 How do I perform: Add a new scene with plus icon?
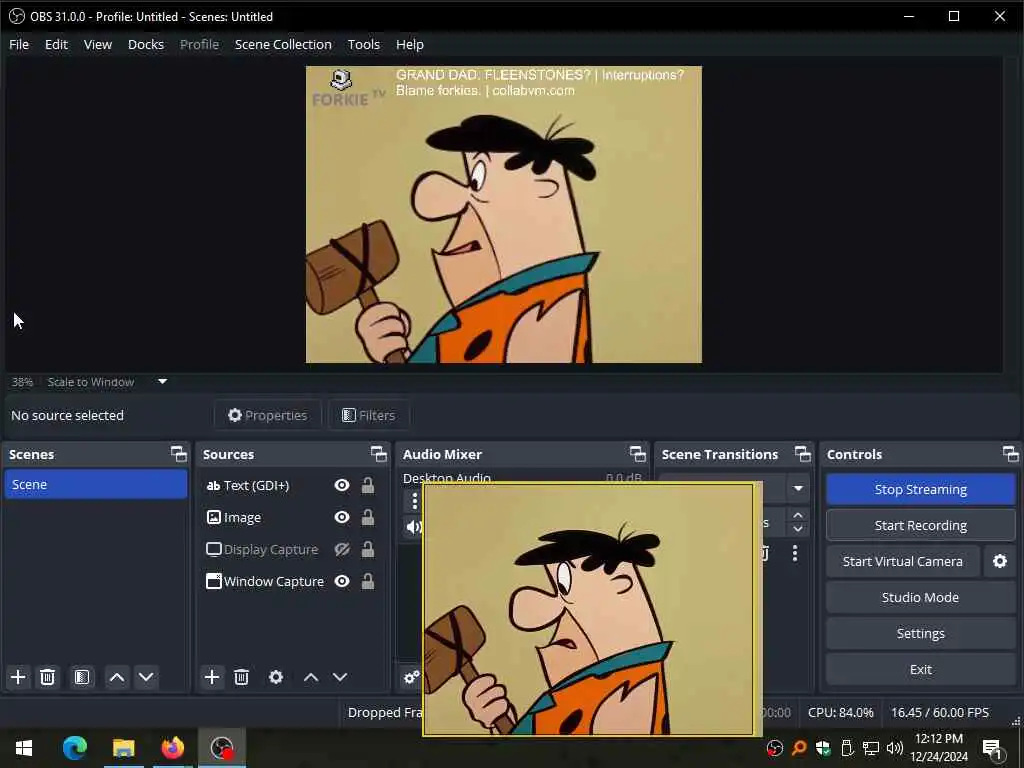18,677
